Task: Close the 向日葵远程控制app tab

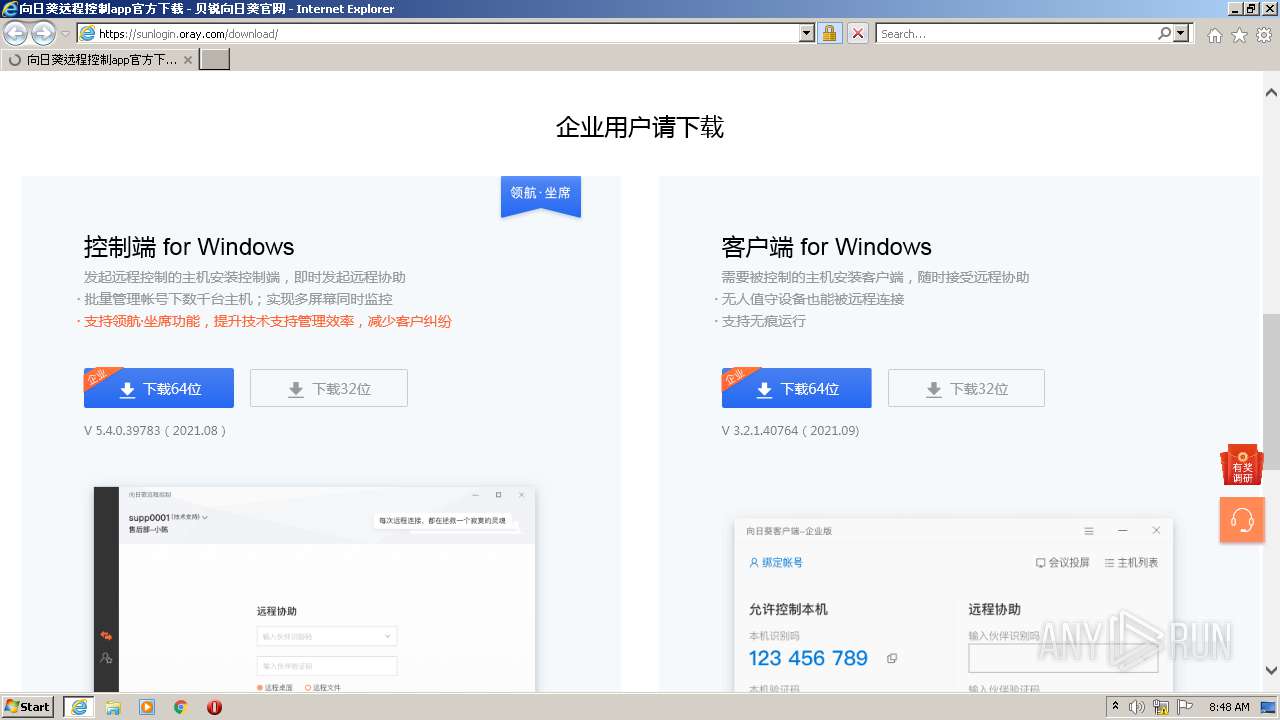Action: [x=187, y=60]
